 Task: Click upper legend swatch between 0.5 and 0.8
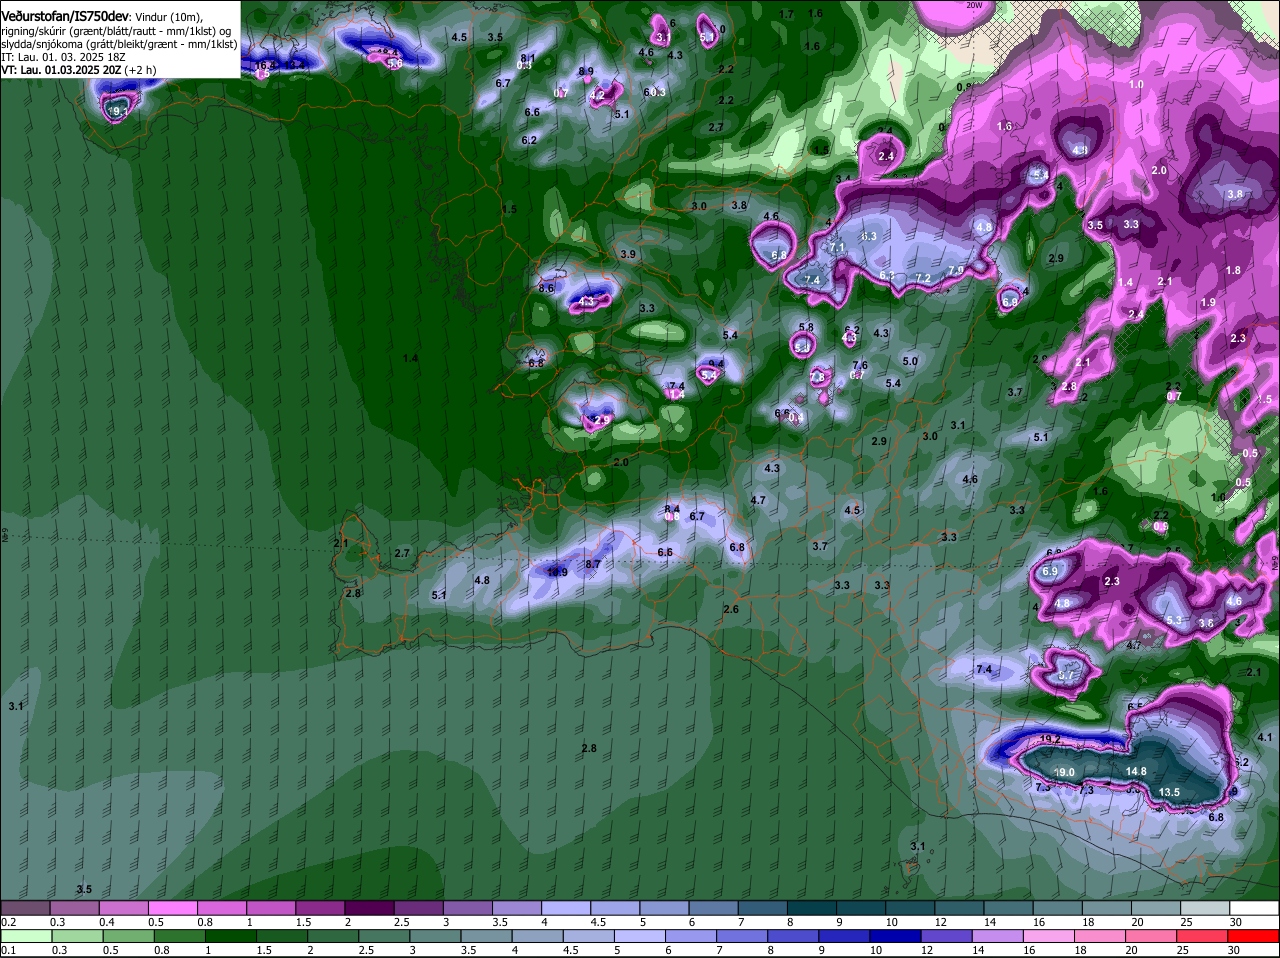[173, 907]
